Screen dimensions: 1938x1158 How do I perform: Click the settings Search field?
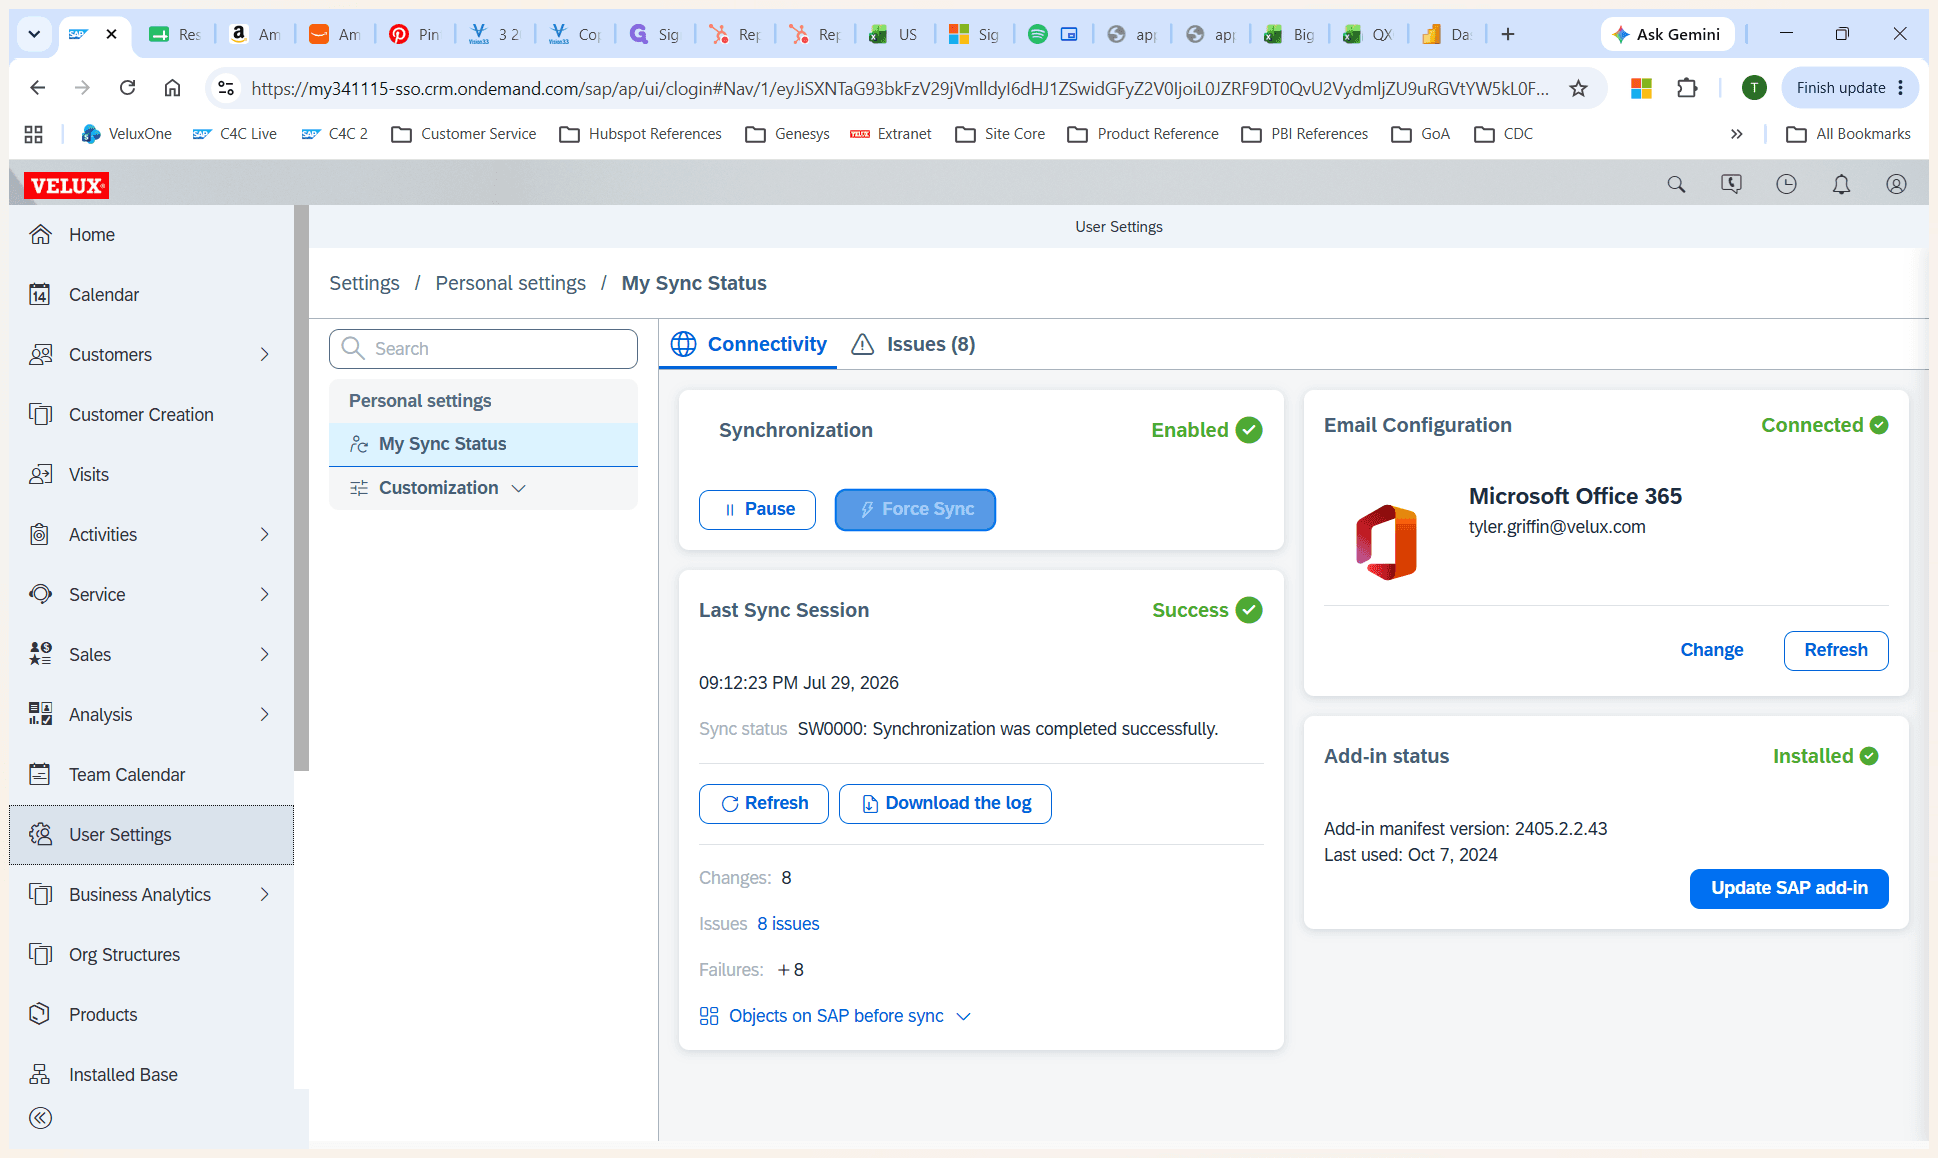tap(483, 349)
